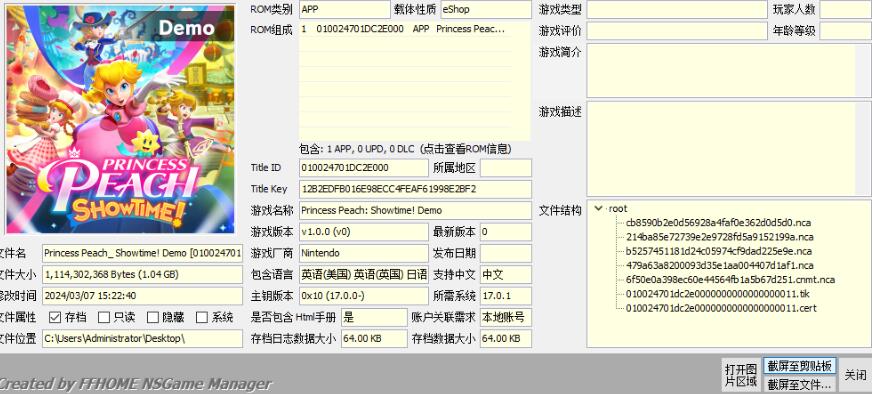The width and height of the screenshot is (872, 394).
Task: Click the 修改时间 field 2024/03/07 15:22:40
Action: pyautogui.click(x=142, y=296)
